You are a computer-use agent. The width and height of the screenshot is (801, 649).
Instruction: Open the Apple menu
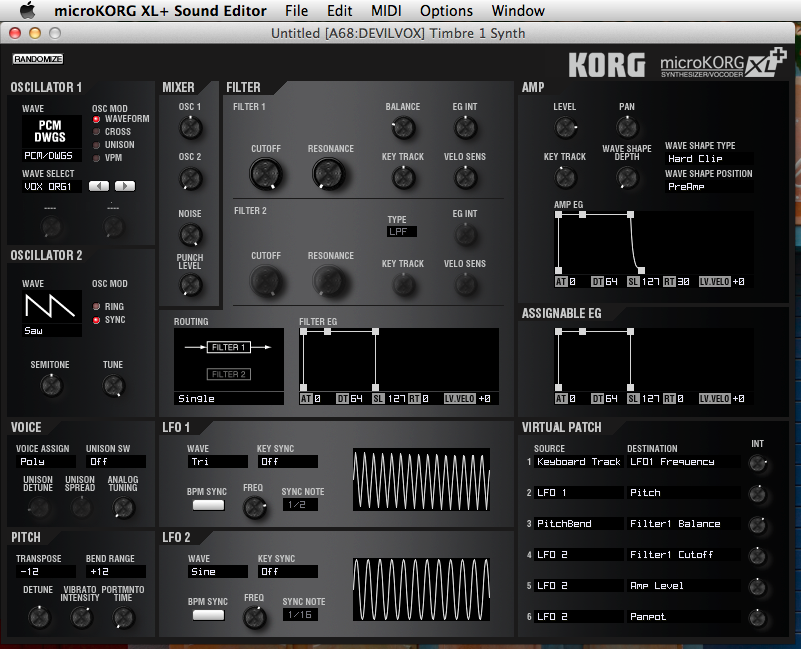tap(28, 10)
